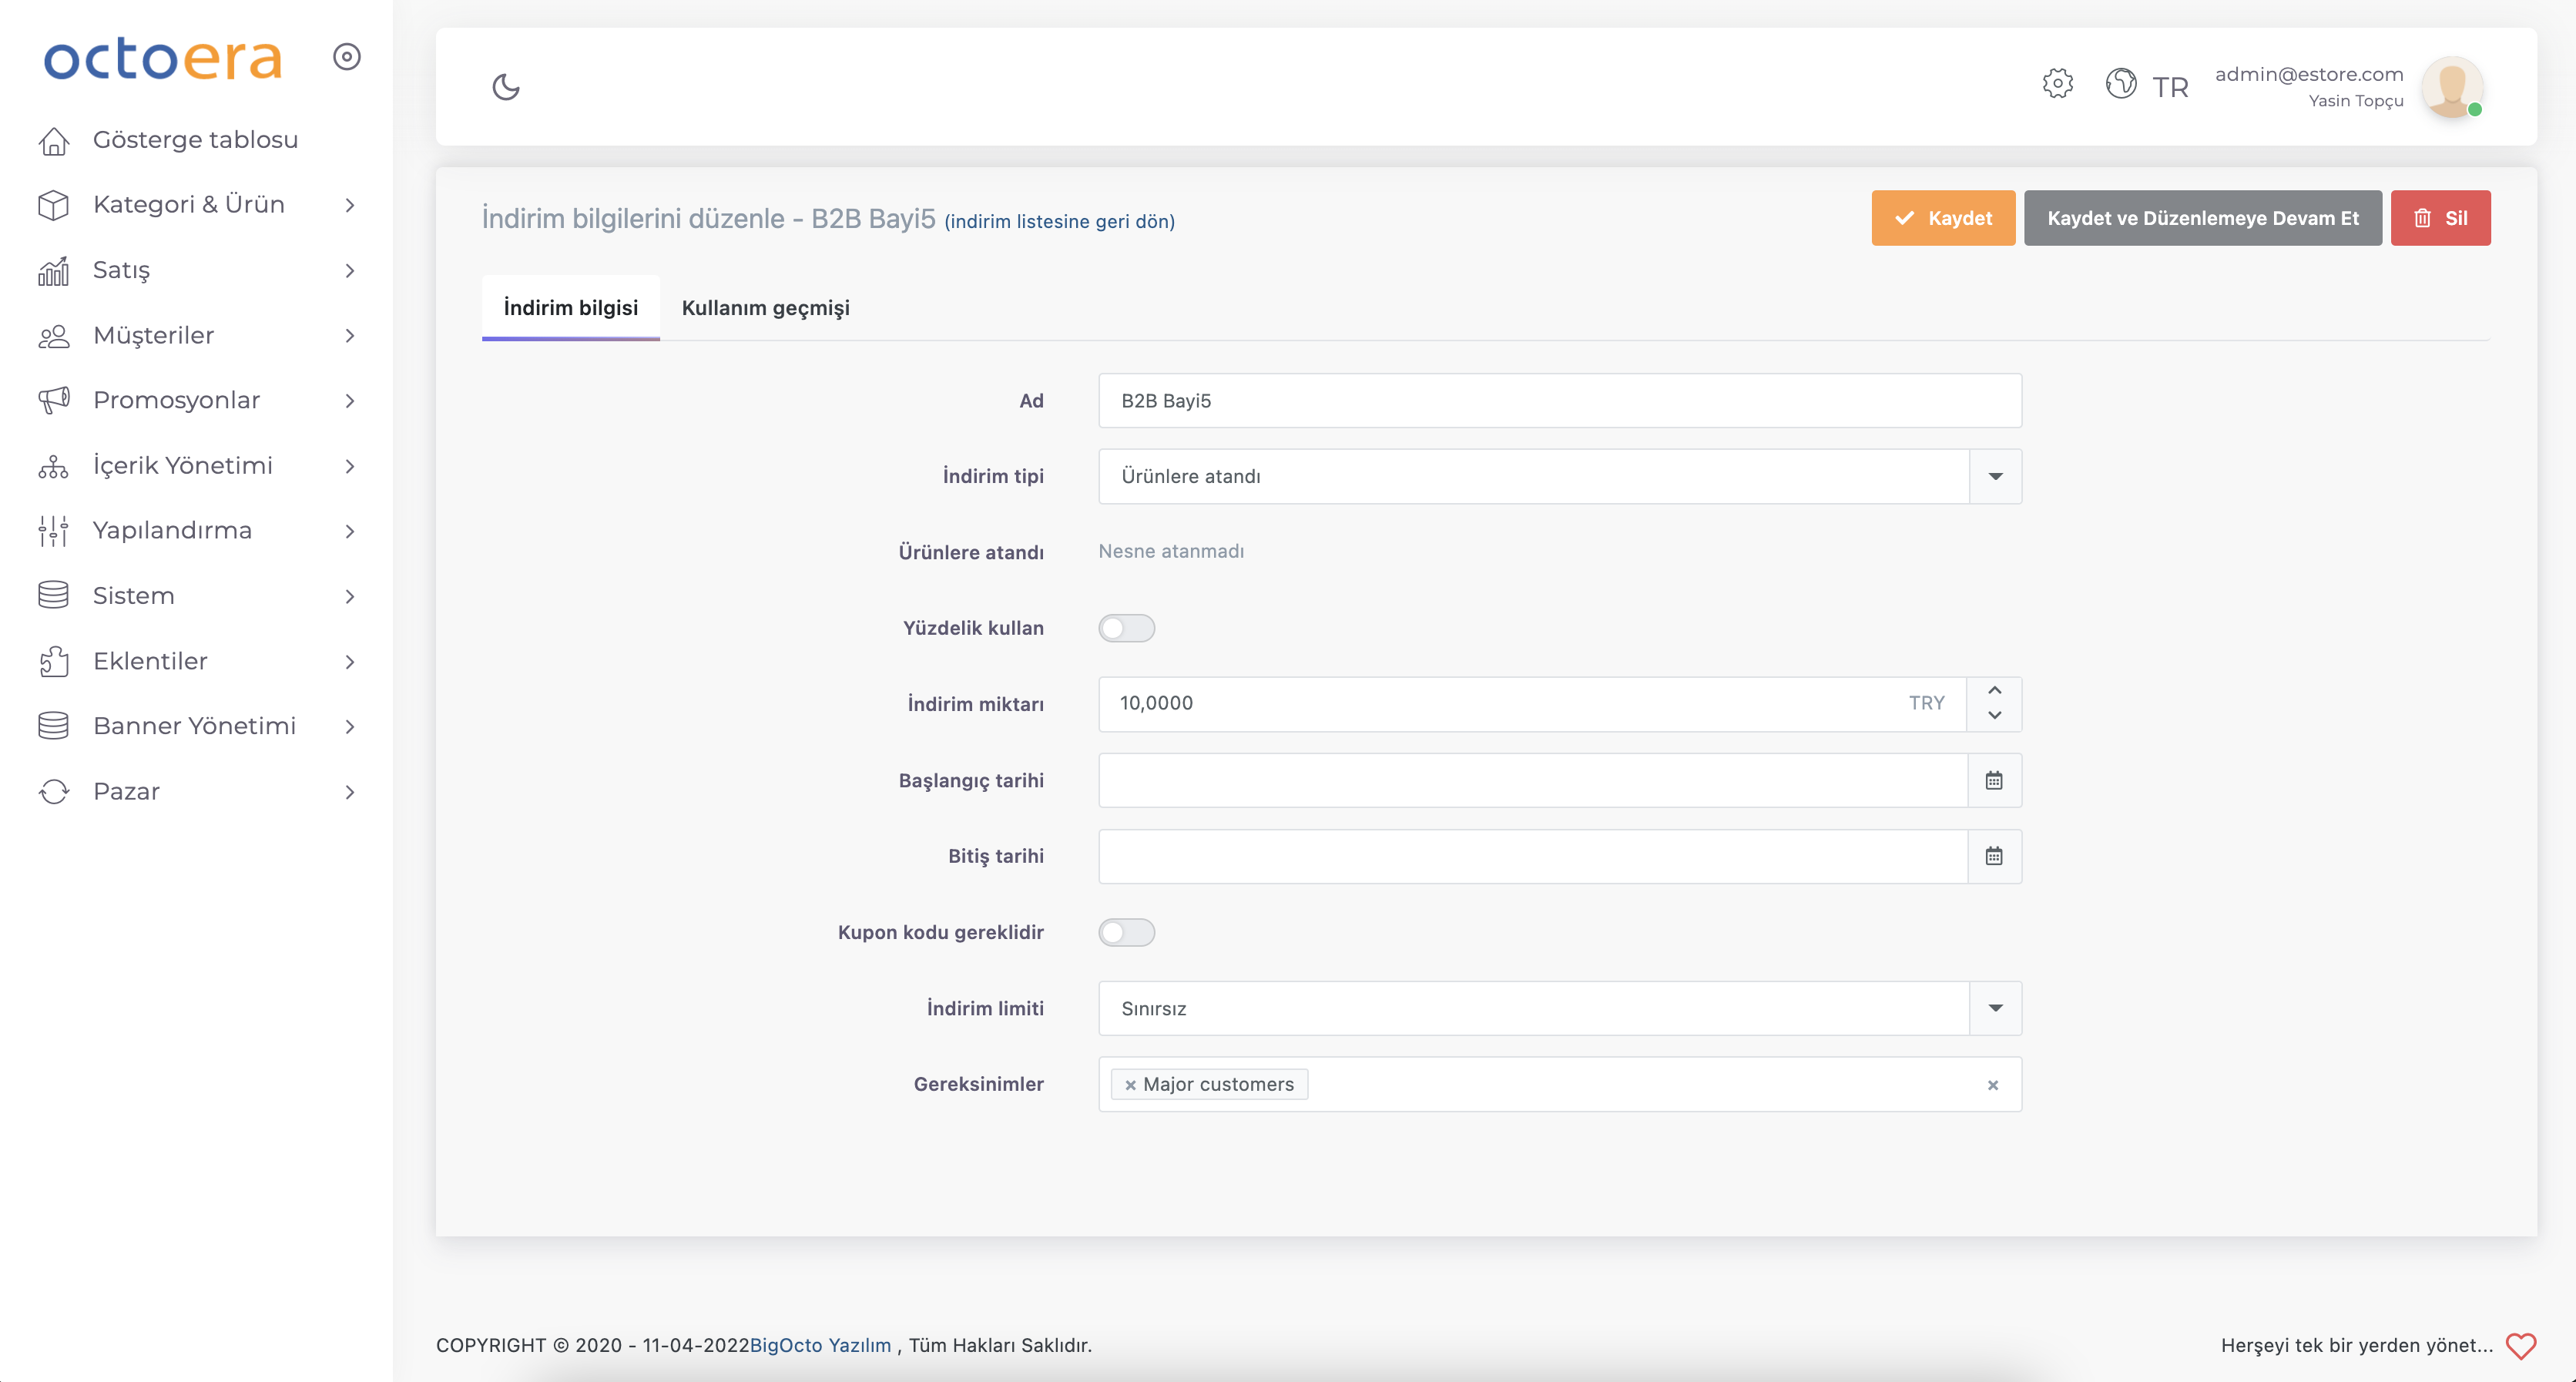This screenshot has height=1382, width=2576.
Task: Click the heart icon in footer
Action: point(2520,1345)
